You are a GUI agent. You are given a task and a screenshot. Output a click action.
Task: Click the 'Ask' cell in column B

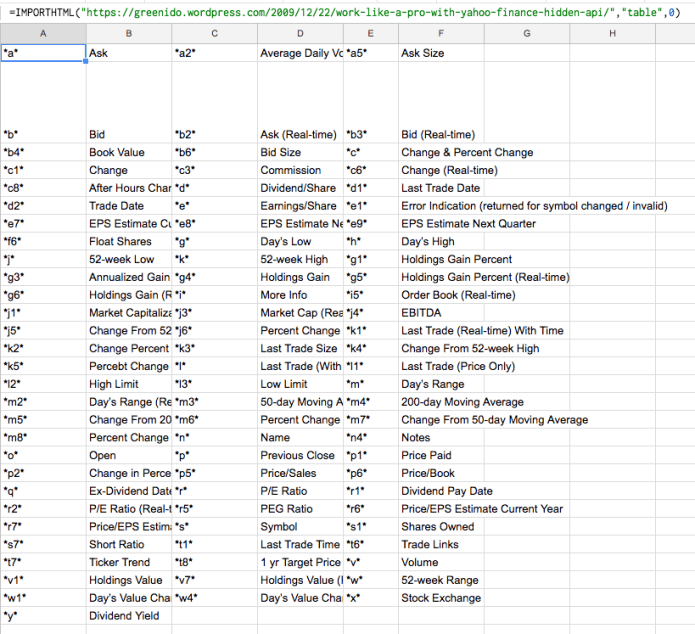[129, 53]
